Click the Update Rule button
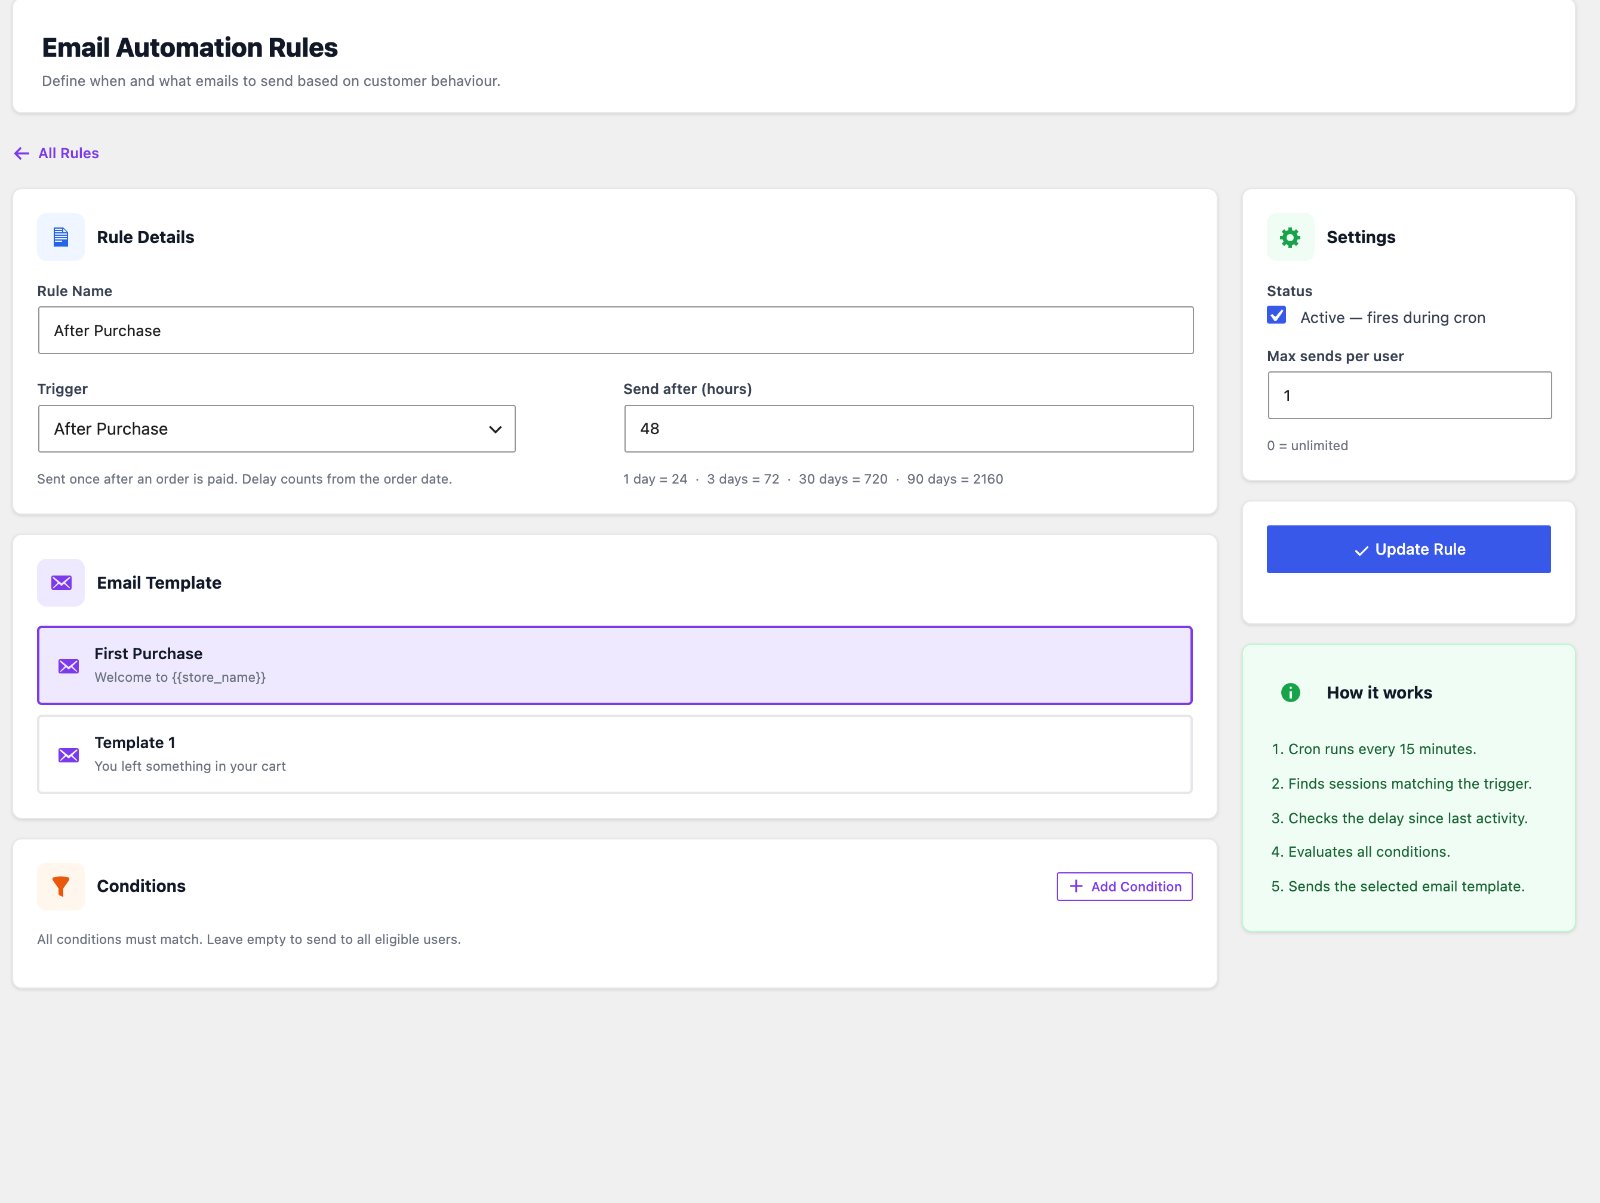 coord(1408,549)
